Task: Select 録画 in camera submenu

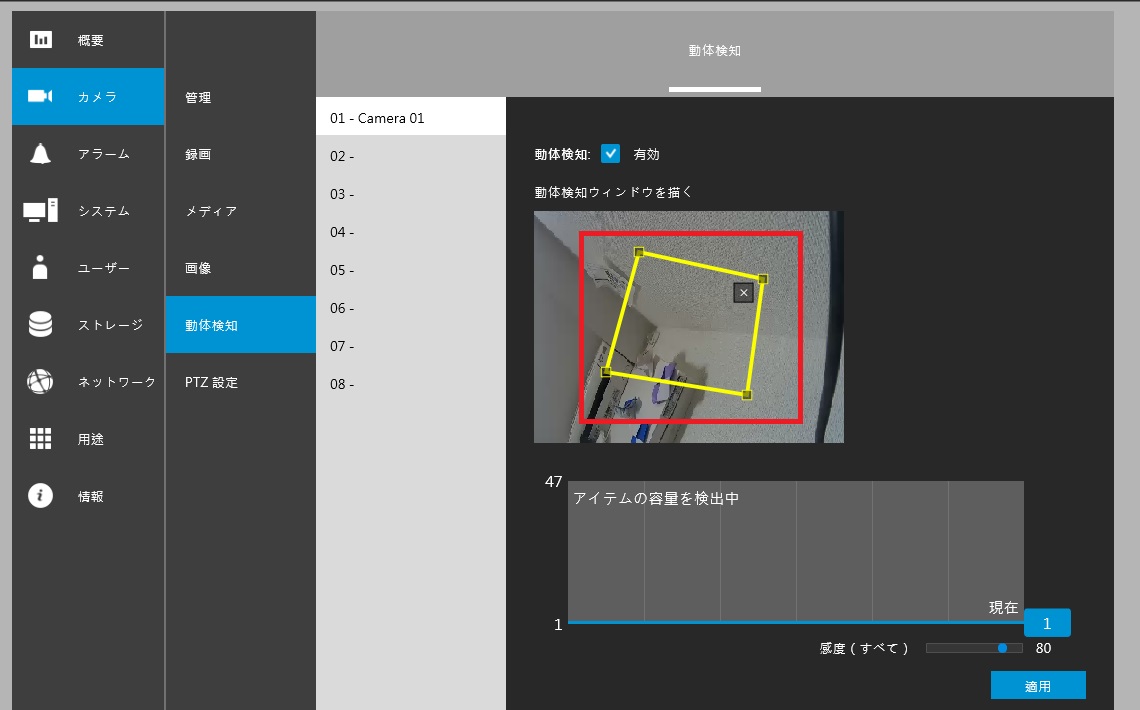Action: click(241, 154)
